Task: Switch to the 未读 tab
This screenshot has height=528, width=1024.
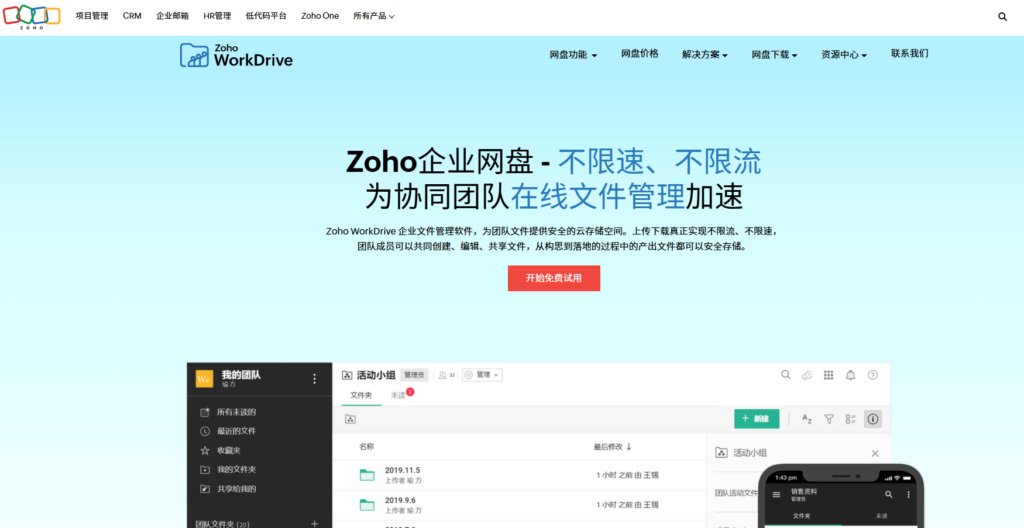Action: (399, 396)
